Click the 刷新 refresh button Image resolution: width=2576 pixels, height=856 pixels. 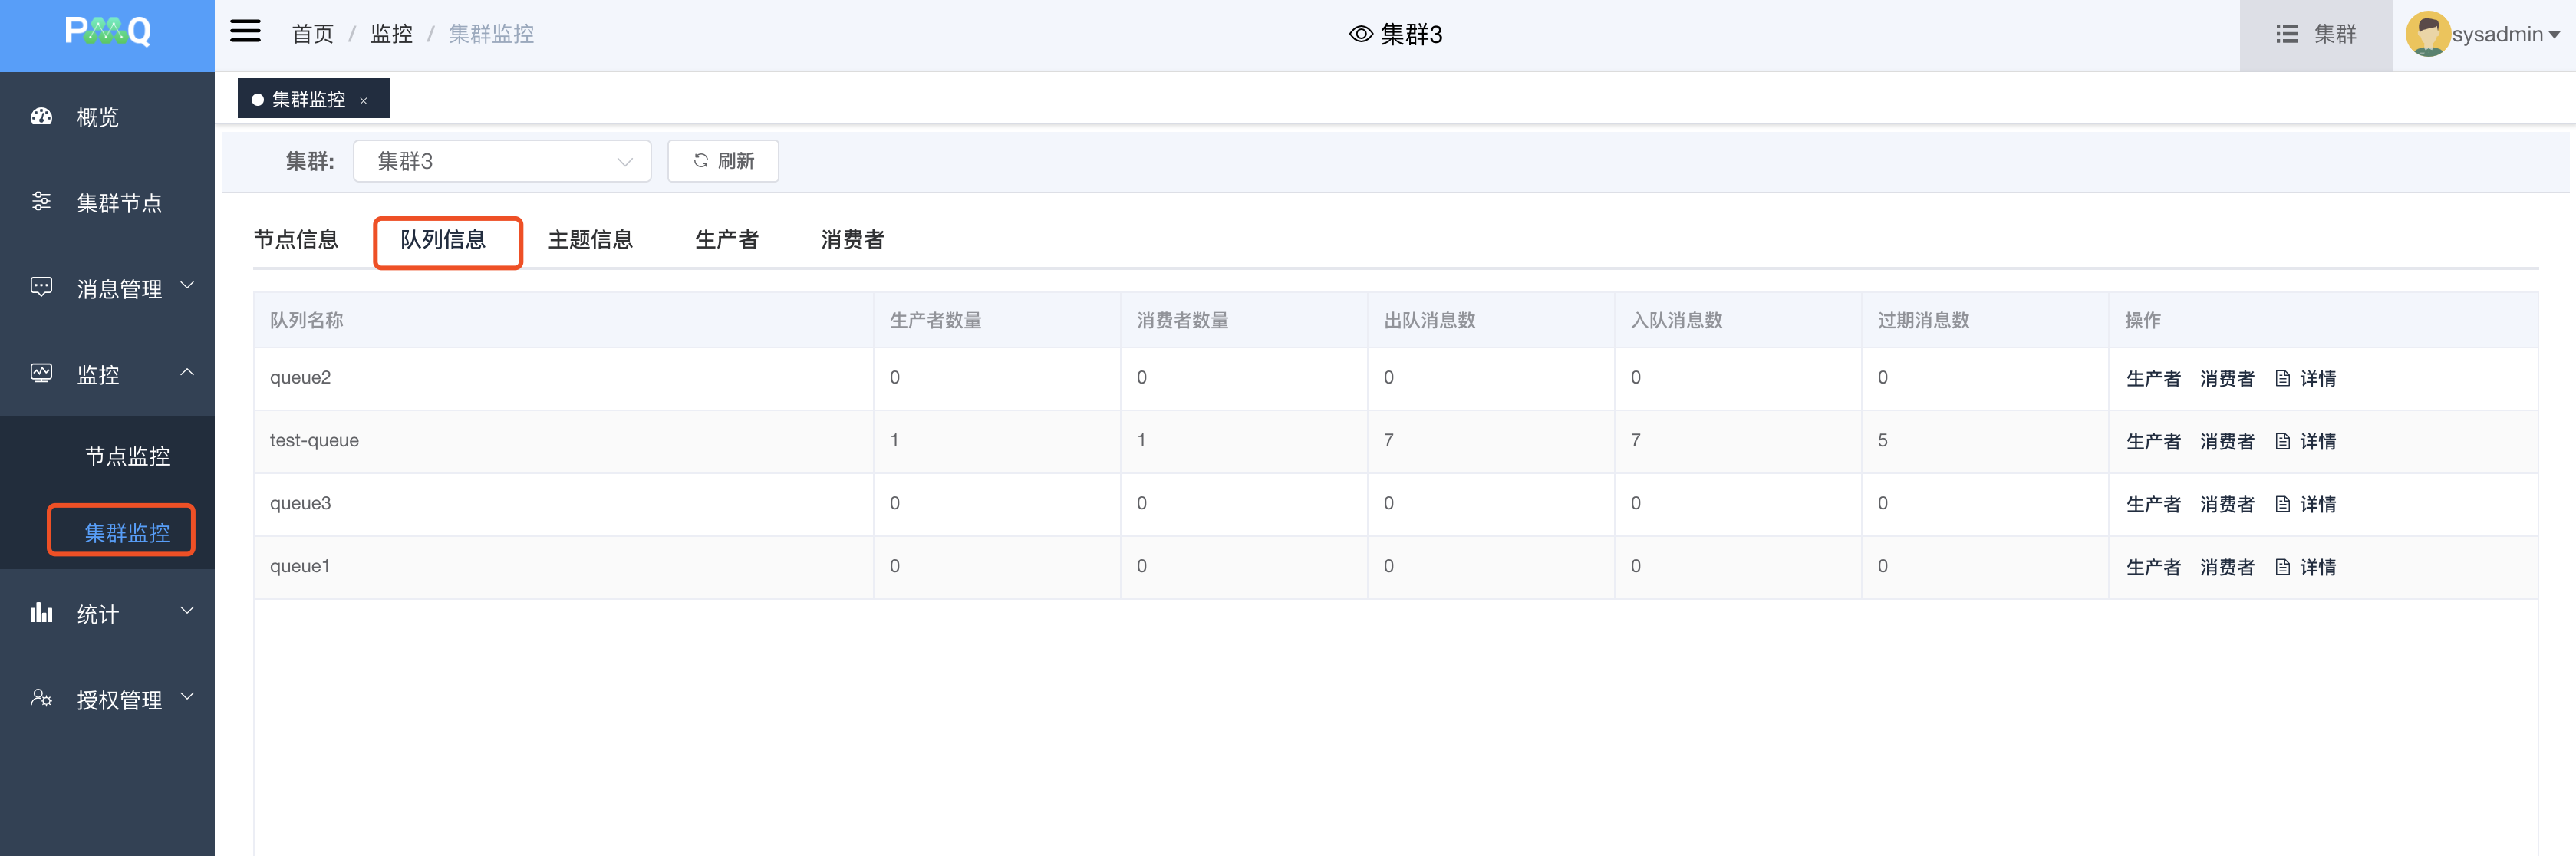tap(723, 162)
